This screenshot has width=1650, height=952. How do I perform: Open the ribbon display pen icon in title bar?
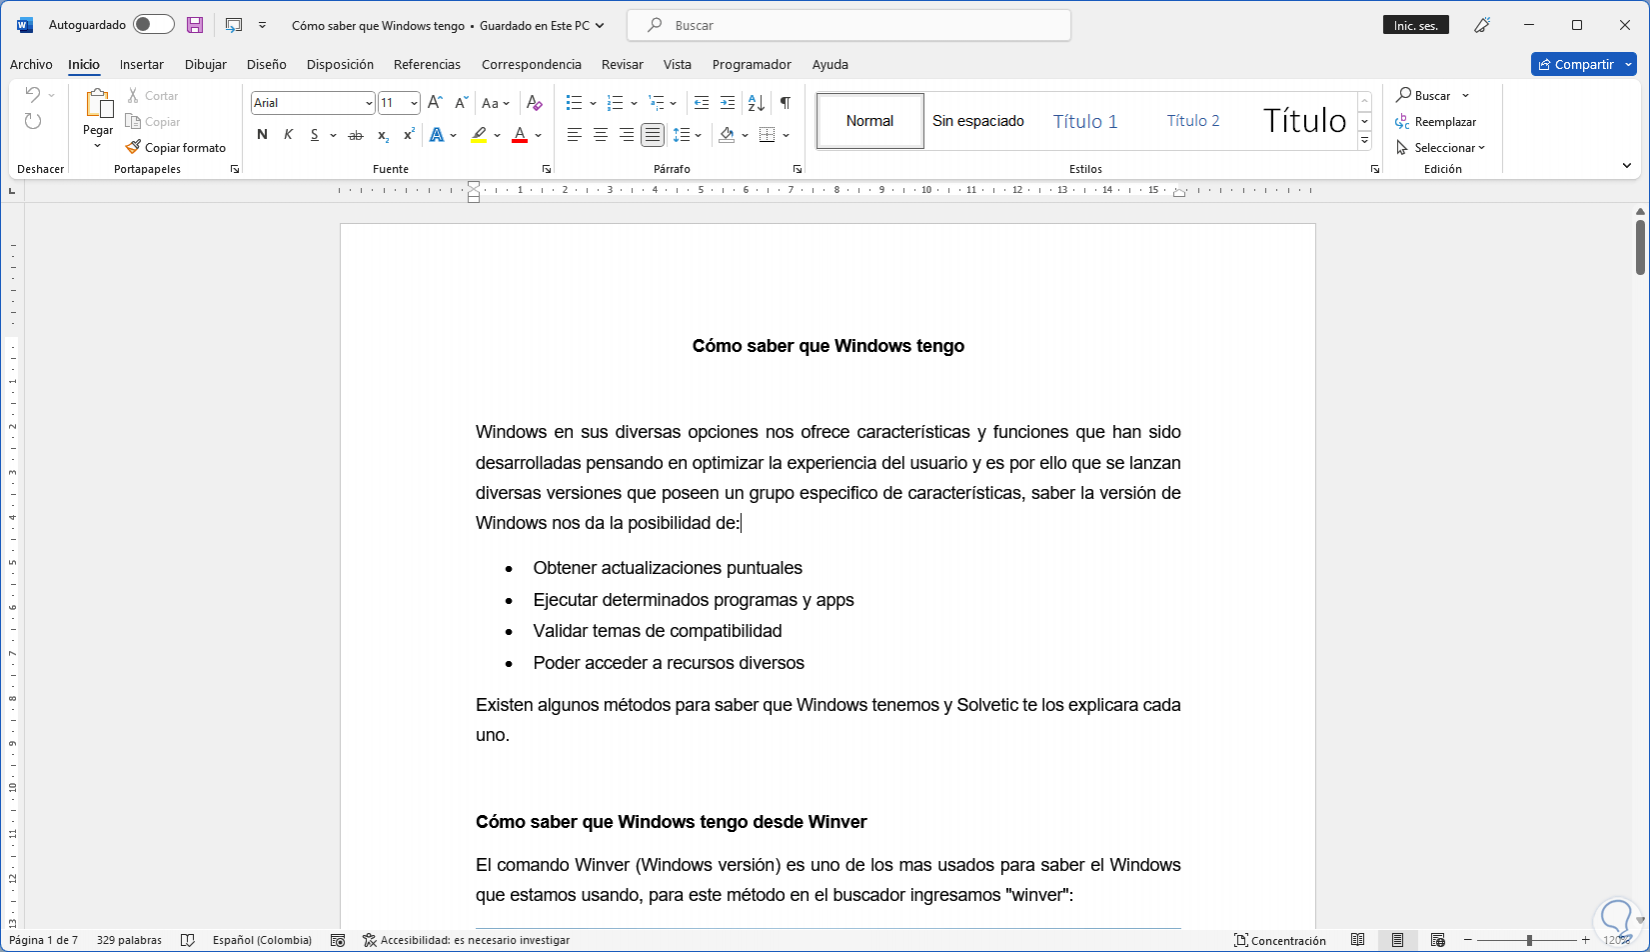point(1482,25)
